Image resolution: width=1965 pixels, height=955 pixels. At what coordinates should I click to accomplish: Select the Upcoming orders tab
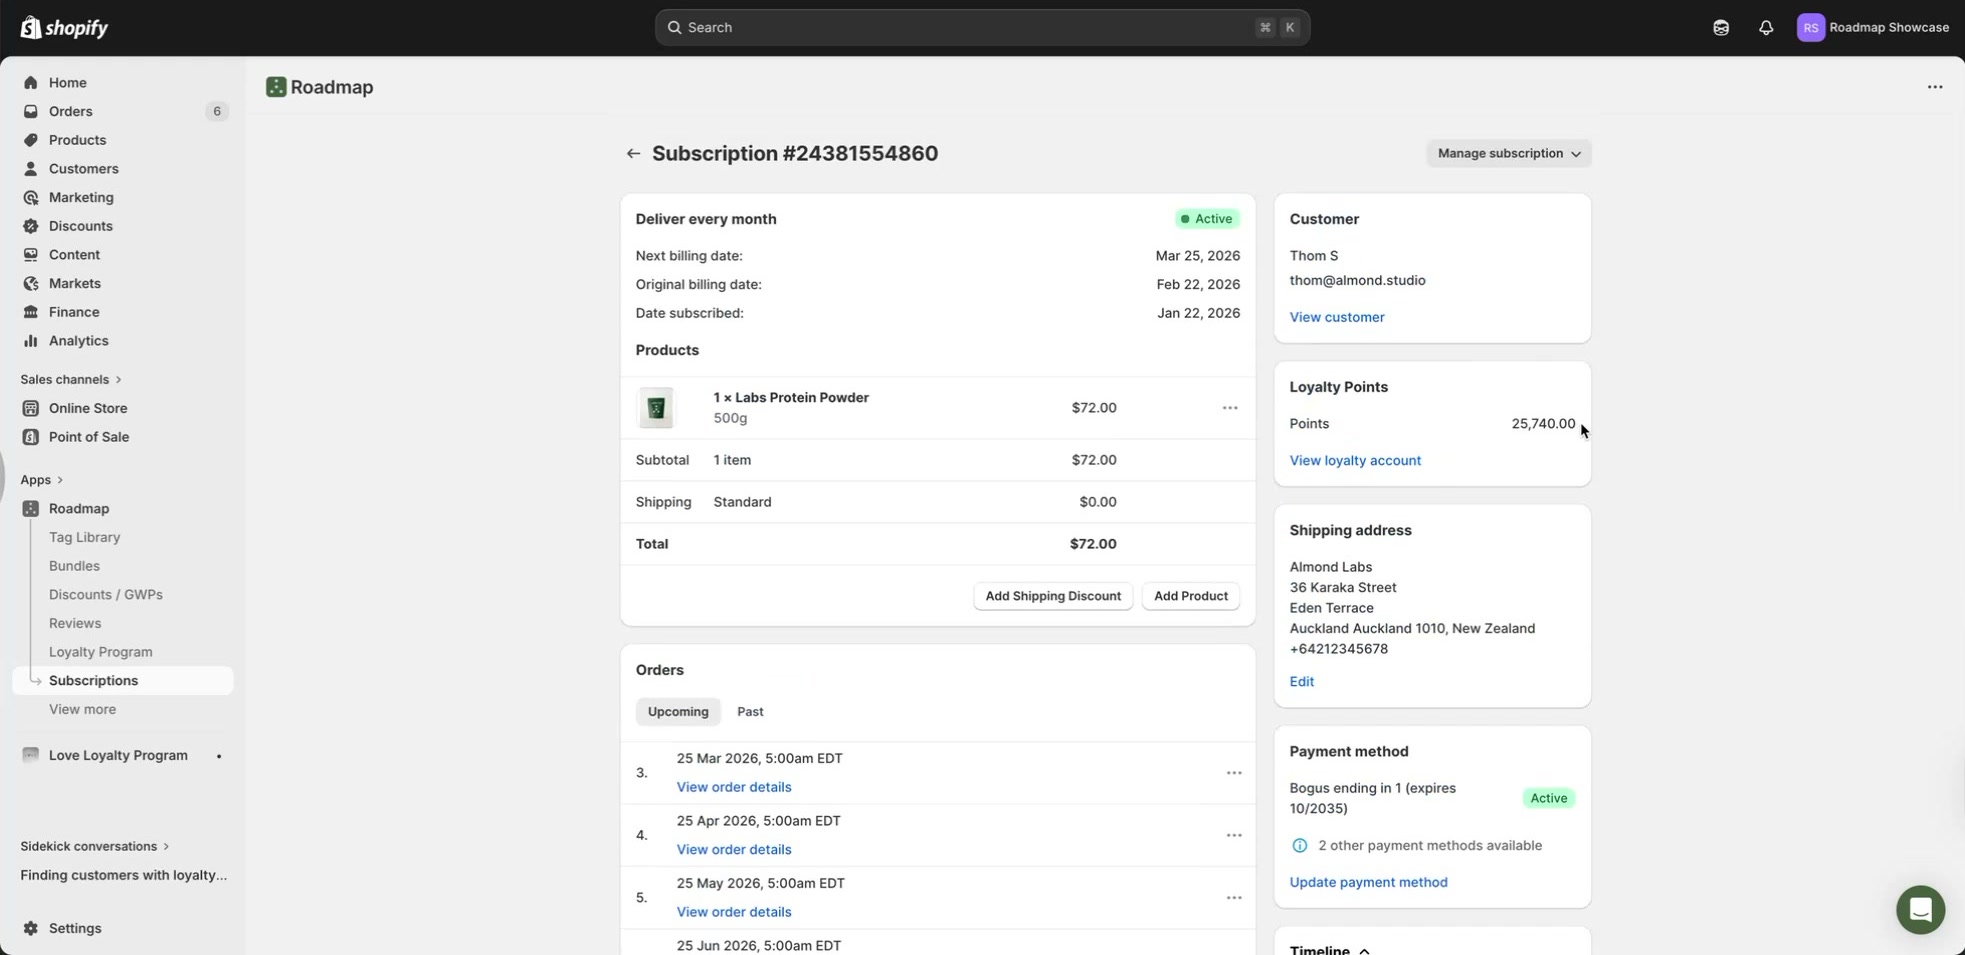[x=678, y=712]
